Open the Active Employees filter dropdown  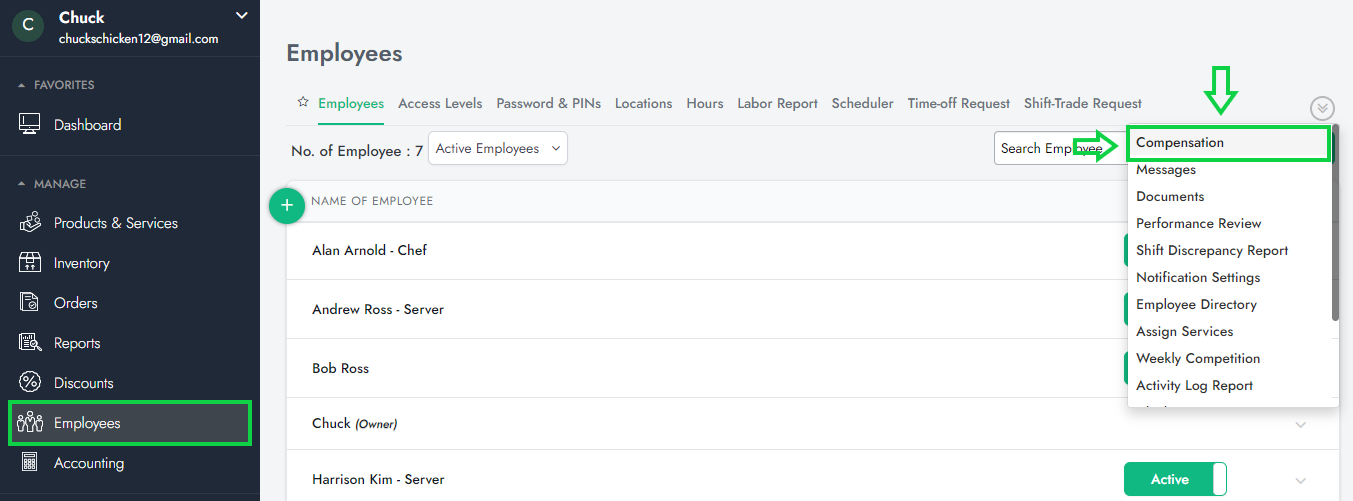tap(498, 149)
